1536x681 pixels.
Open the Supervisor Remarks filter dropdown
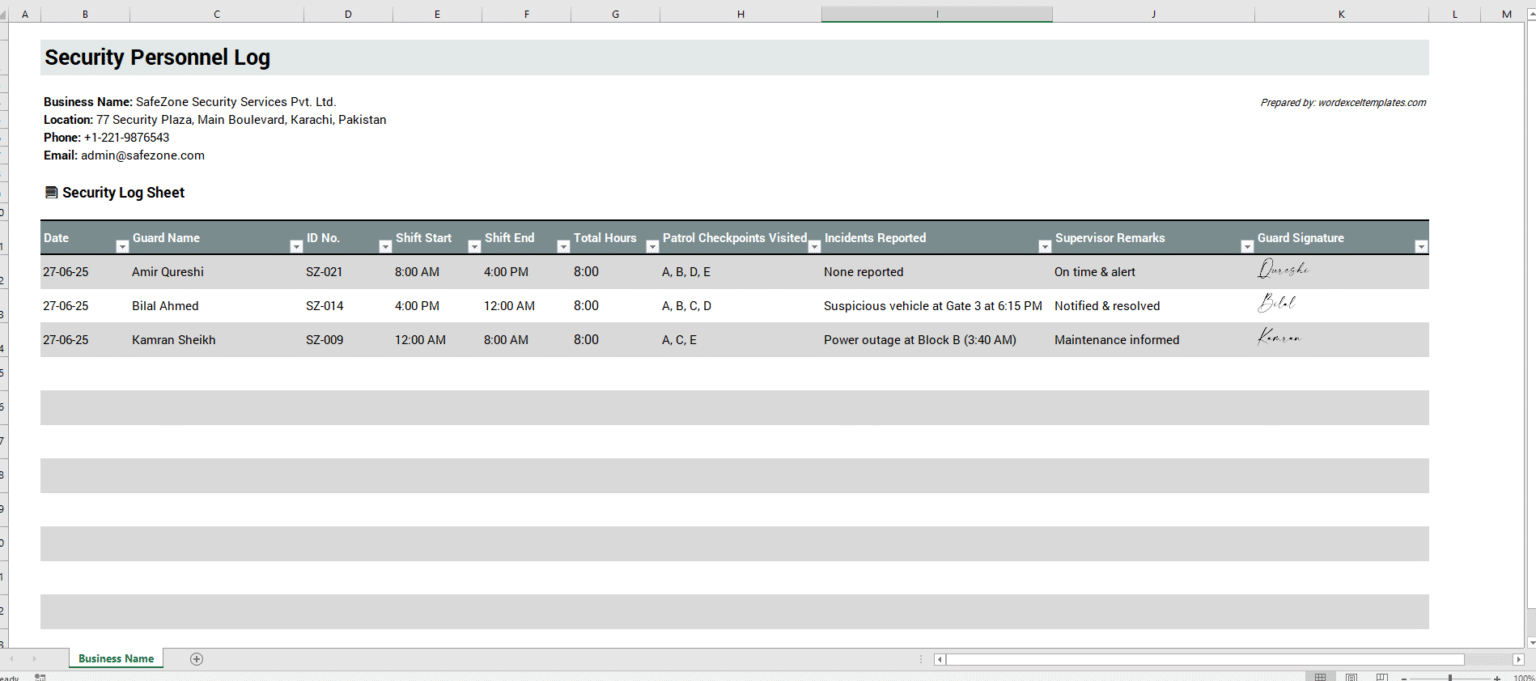coord(1247,245)
